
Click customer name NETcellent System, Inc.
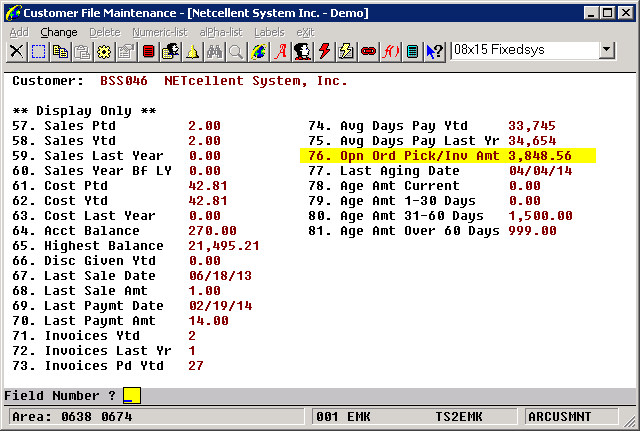point(256,81)
